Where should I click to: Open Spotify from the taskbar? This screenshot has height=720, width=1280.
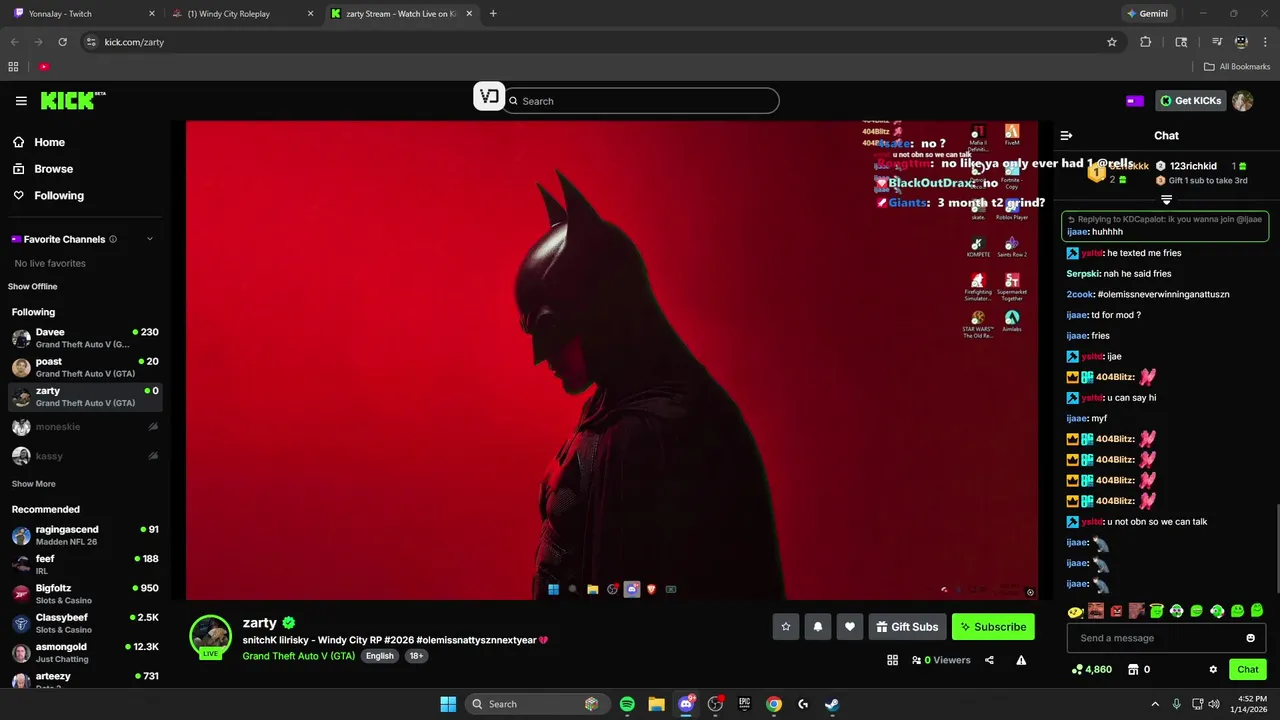pos(627,704)
